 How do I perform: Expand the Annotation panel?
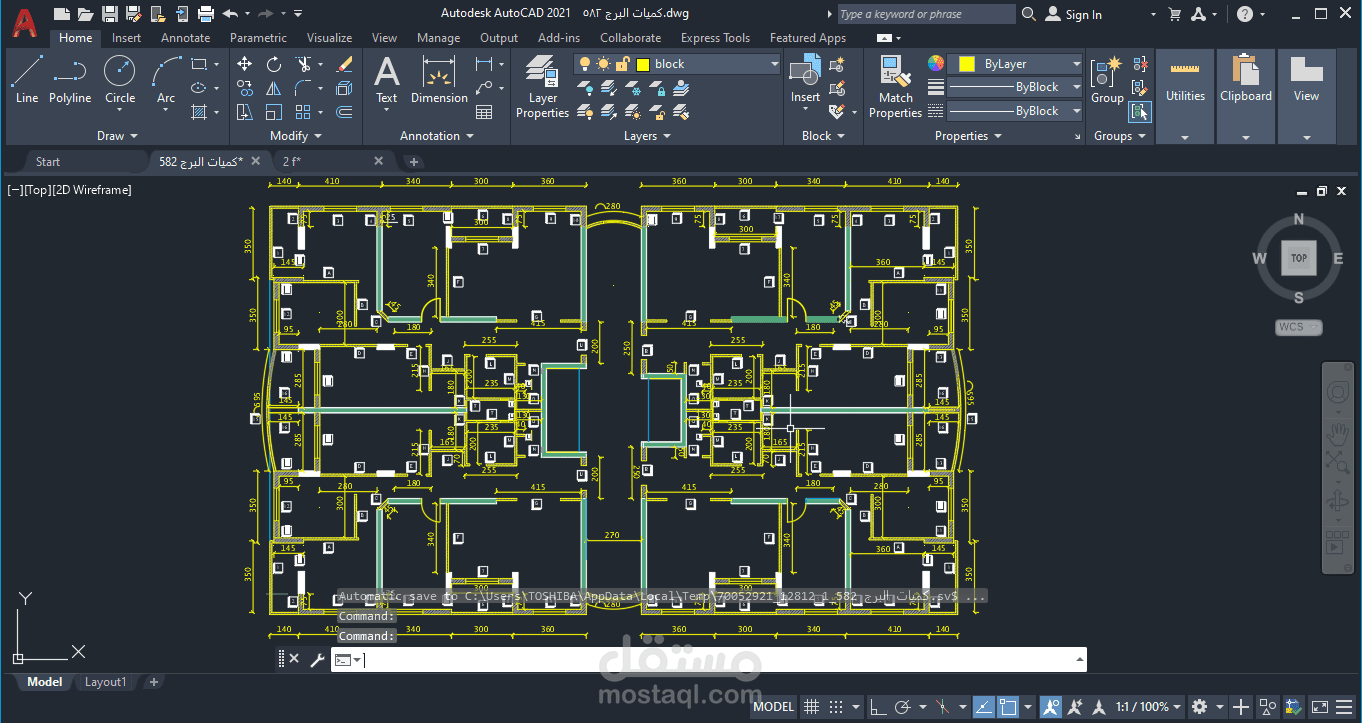(437, 136)
